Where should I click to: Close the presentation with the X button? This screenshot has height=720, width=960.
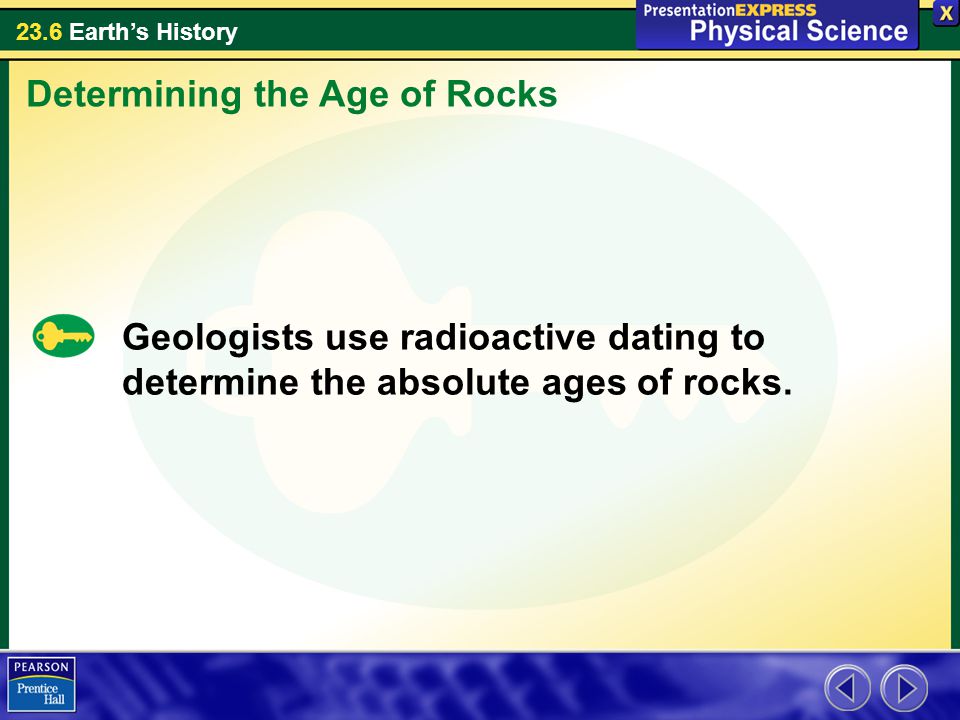[945, 13]
